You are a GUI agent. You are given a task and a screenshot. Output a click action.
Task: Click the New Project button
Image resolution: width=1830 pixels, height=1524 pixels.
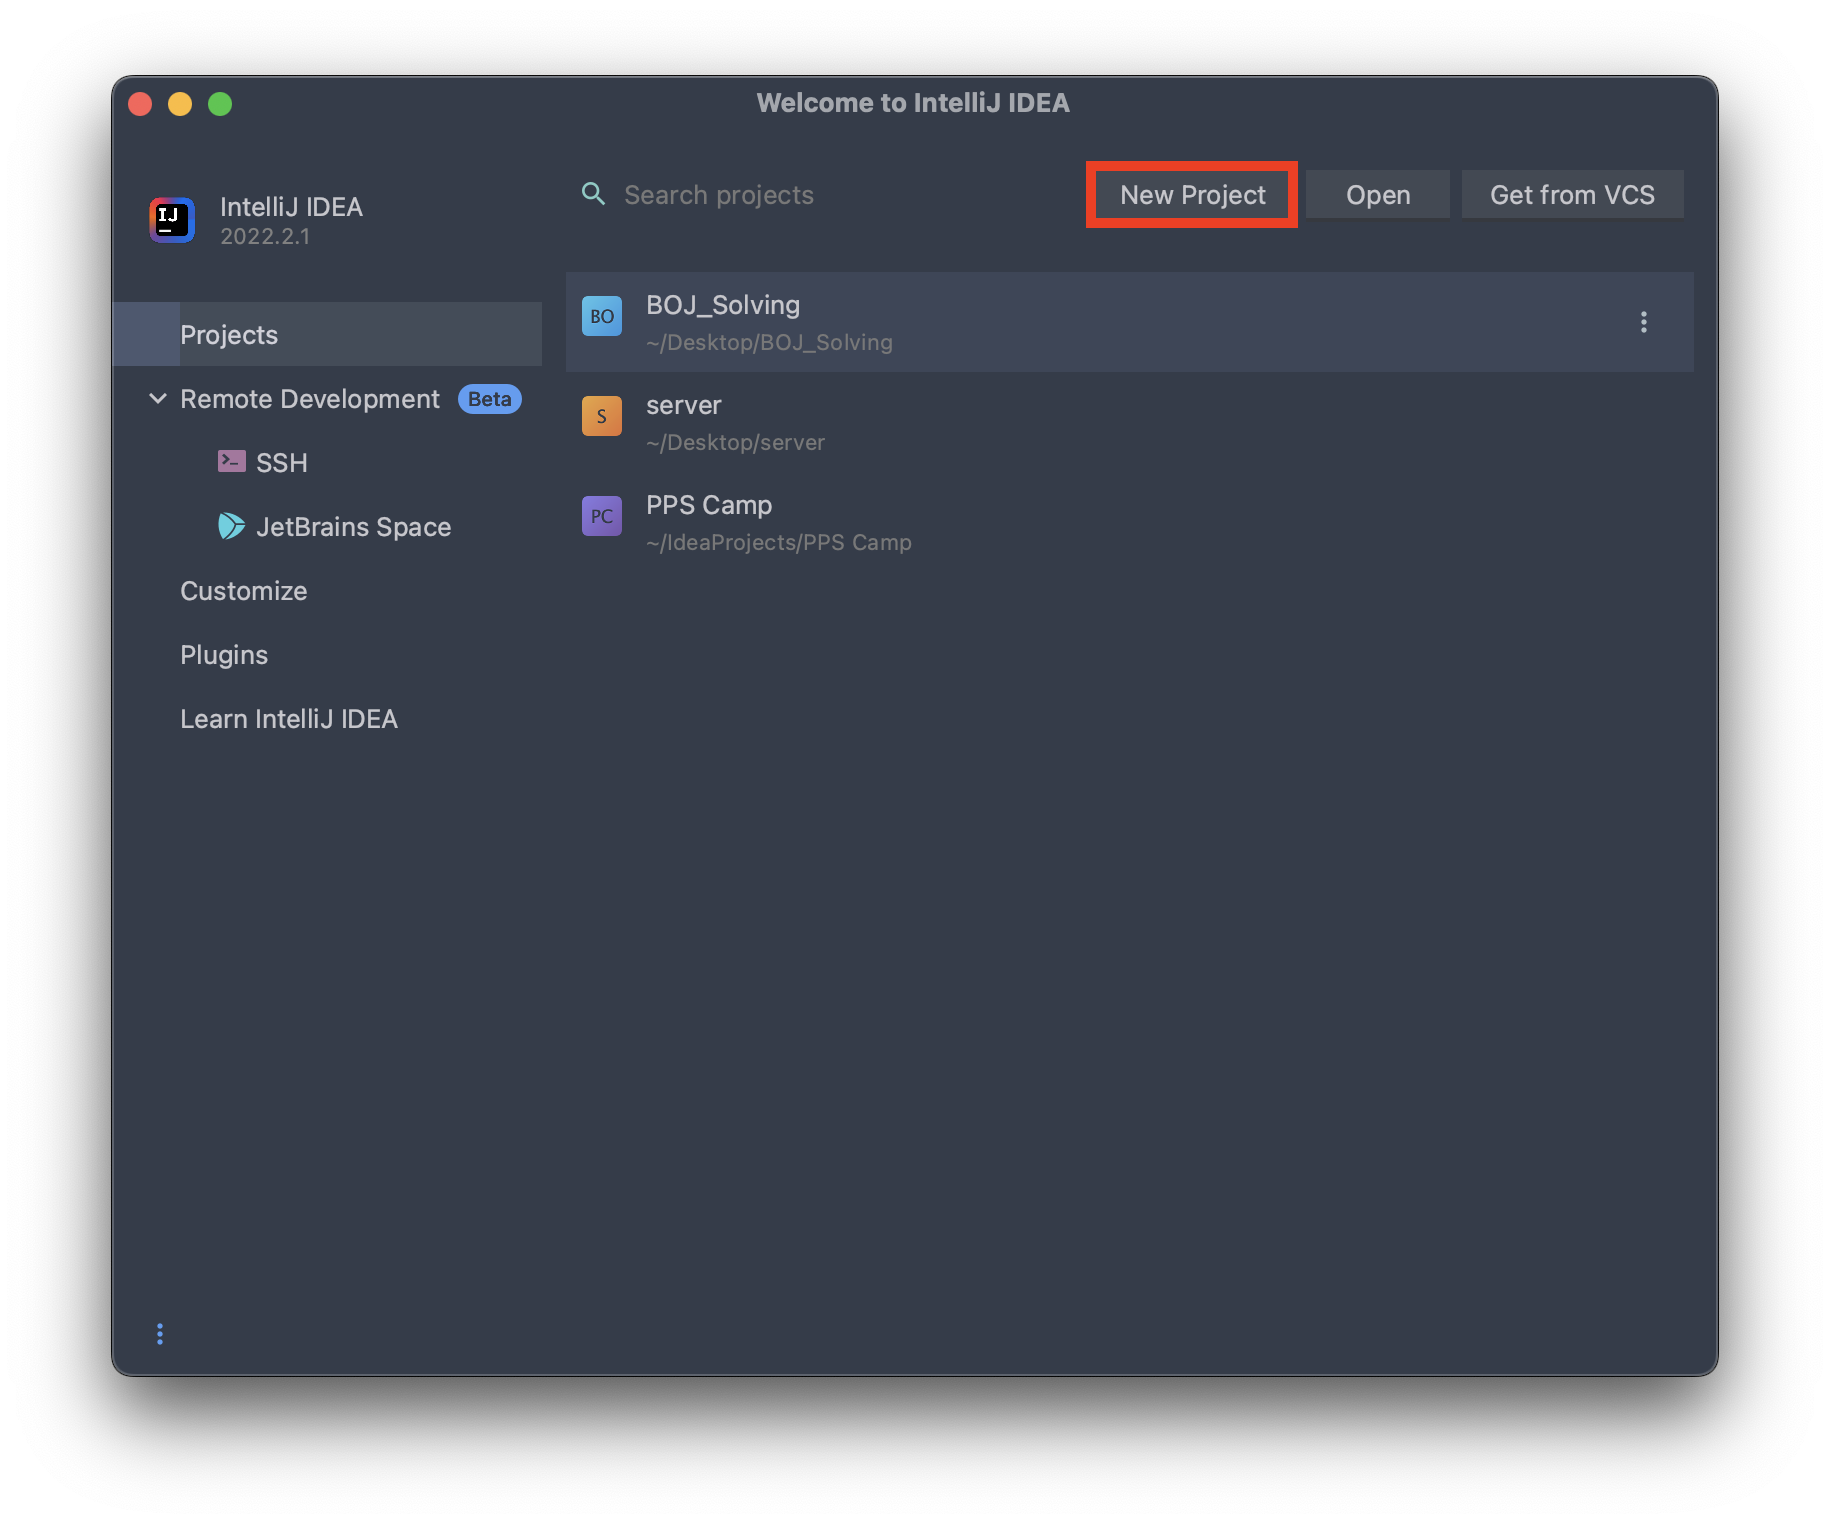pyautogui.click(x=1192, y=194)
